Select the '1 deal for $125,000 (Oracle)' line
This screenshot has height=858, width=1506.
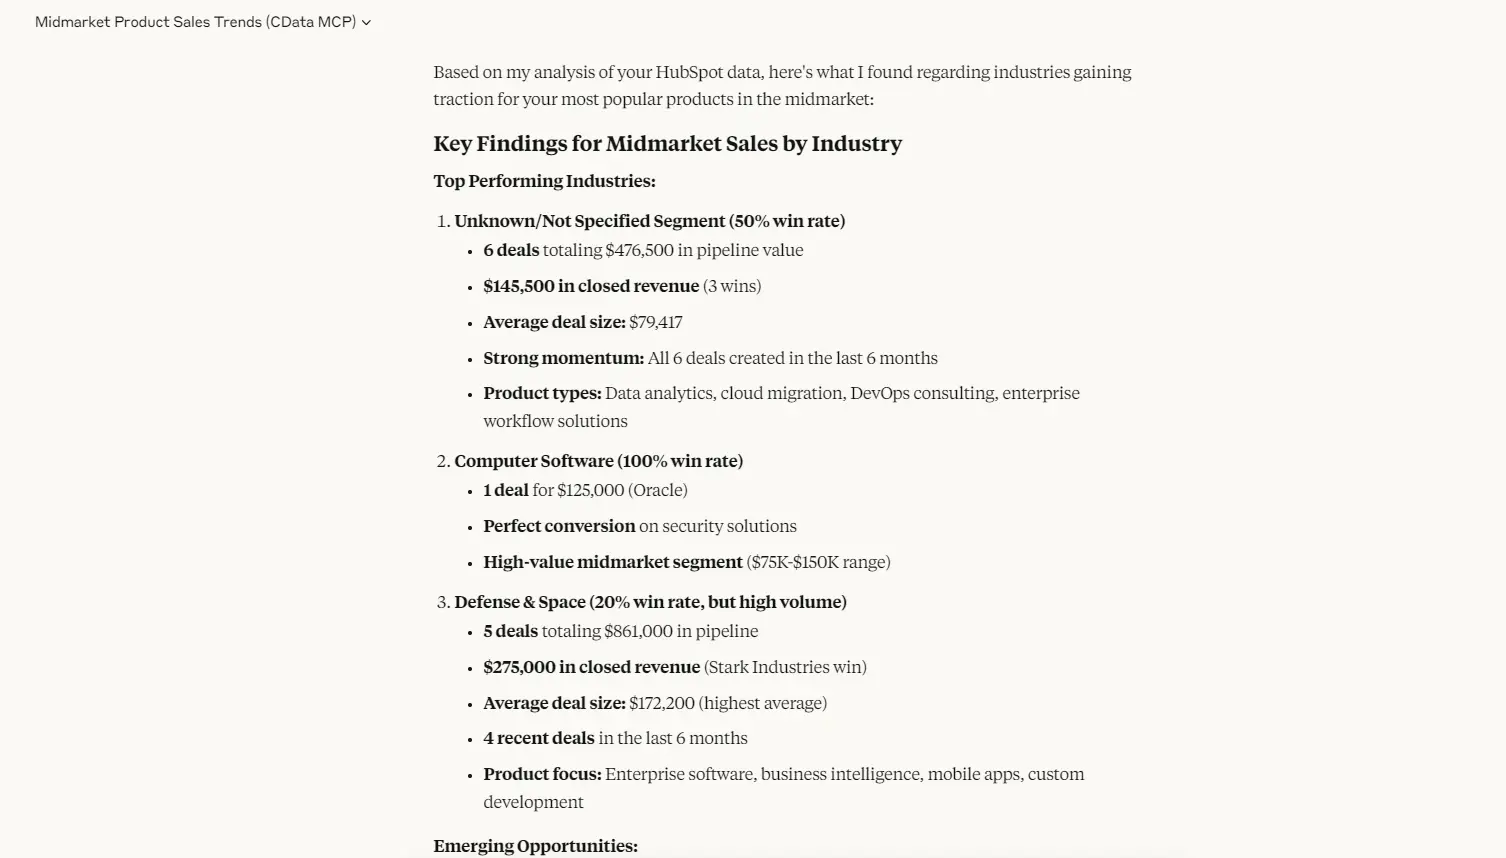point(585,490)
